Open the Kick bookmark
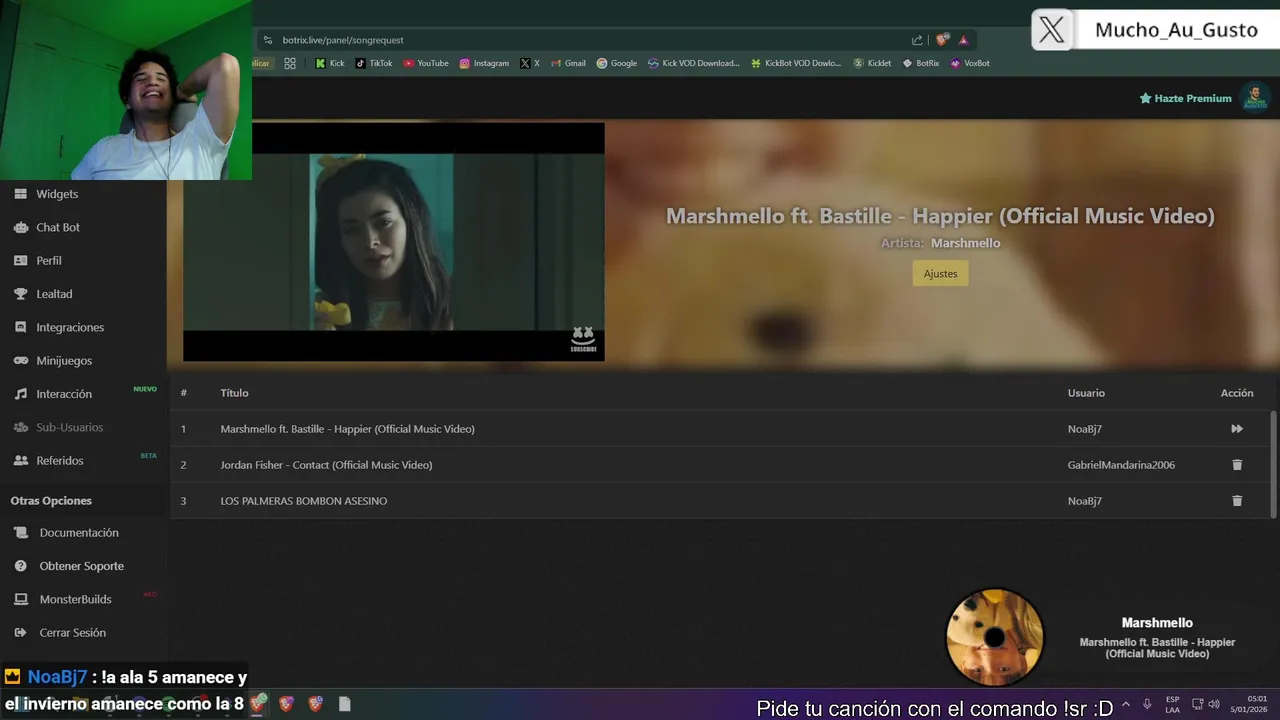The height and width of the screenshot is (720, 1280). 329,63
